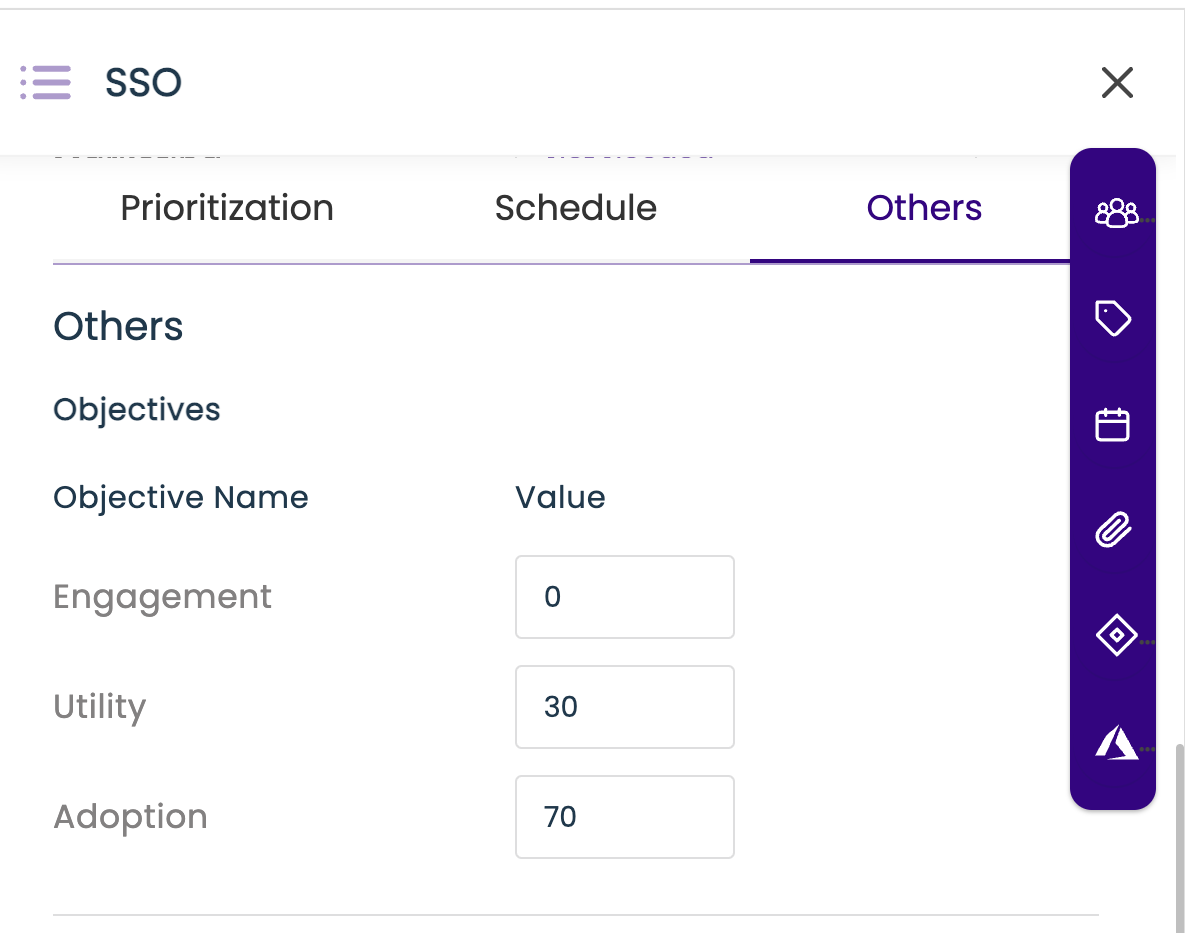Click the tag icon in purple sidebar
Image resolution: width=1185 pixels, height=933 pixels.
(x=1113, y=319)
